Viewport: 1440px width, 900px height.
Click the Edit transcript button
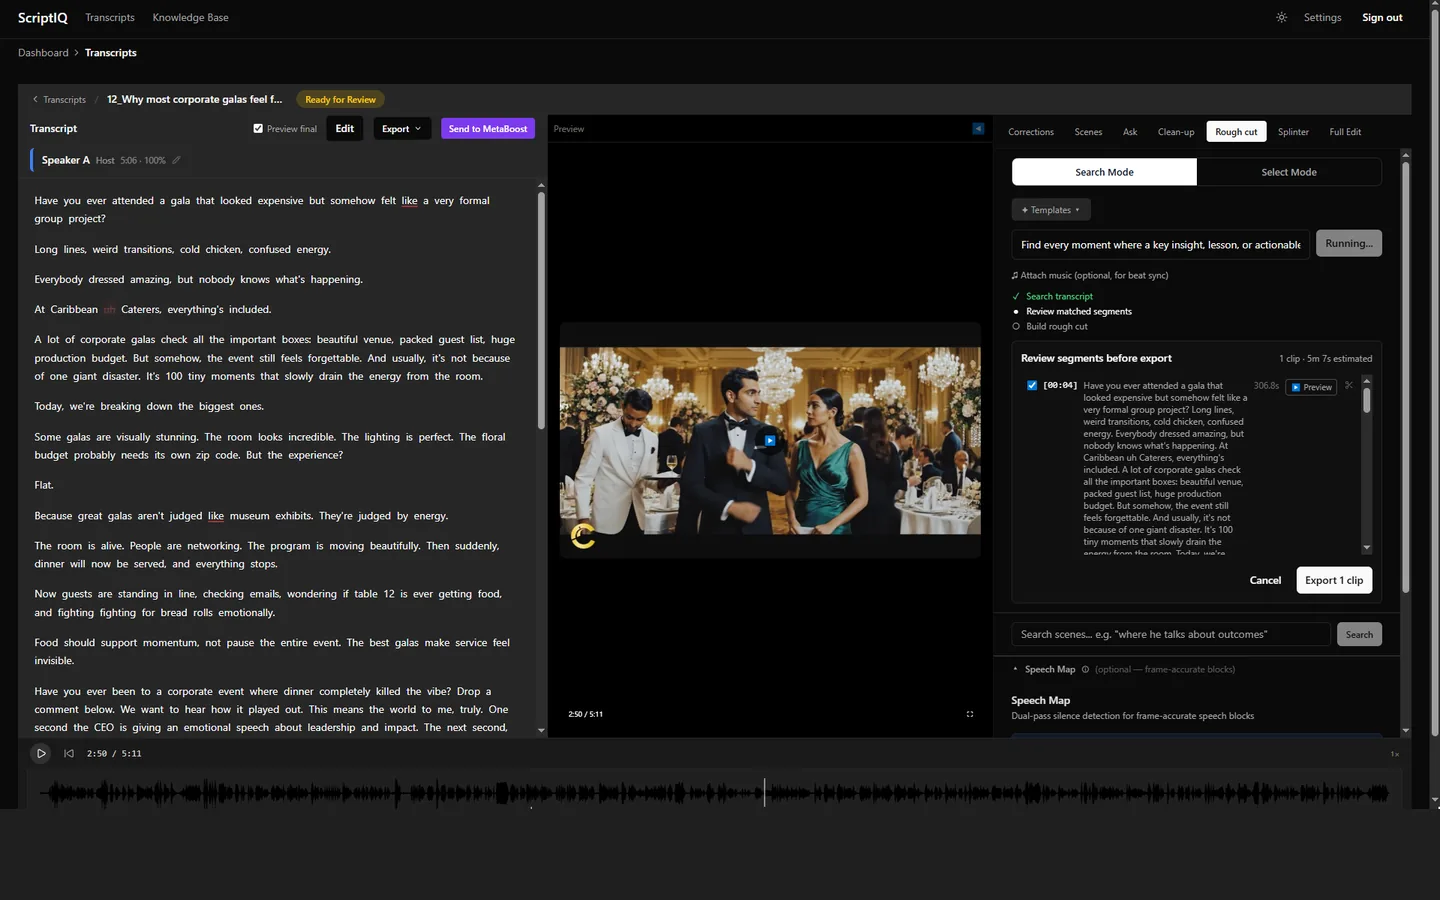point(345,129)
